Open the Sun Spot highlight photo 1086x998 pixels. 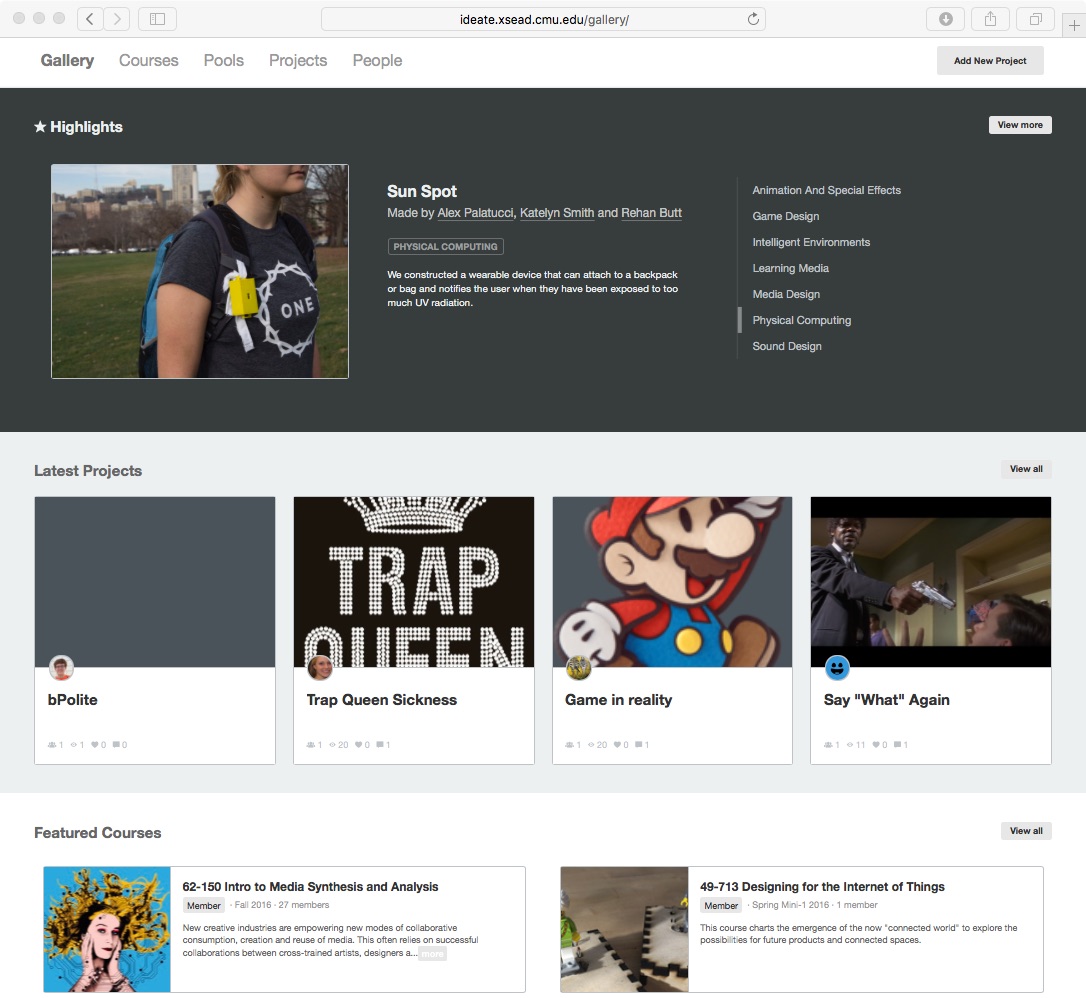coord(199,271)
